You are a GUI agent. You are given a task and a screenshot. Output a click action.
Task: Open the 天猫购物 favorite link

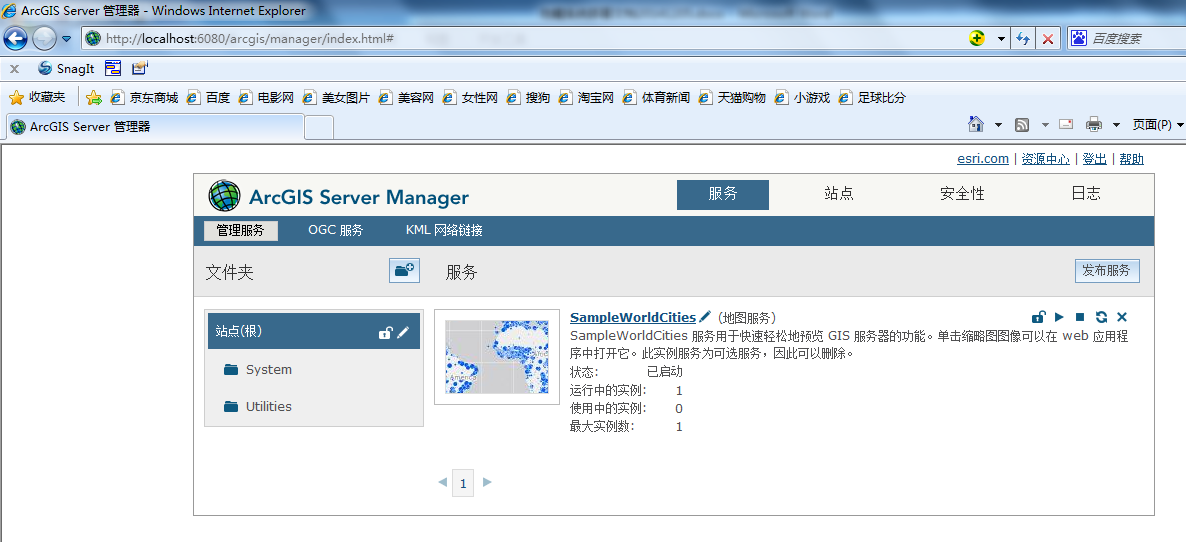pyautogui.click(x=732, y=98)
